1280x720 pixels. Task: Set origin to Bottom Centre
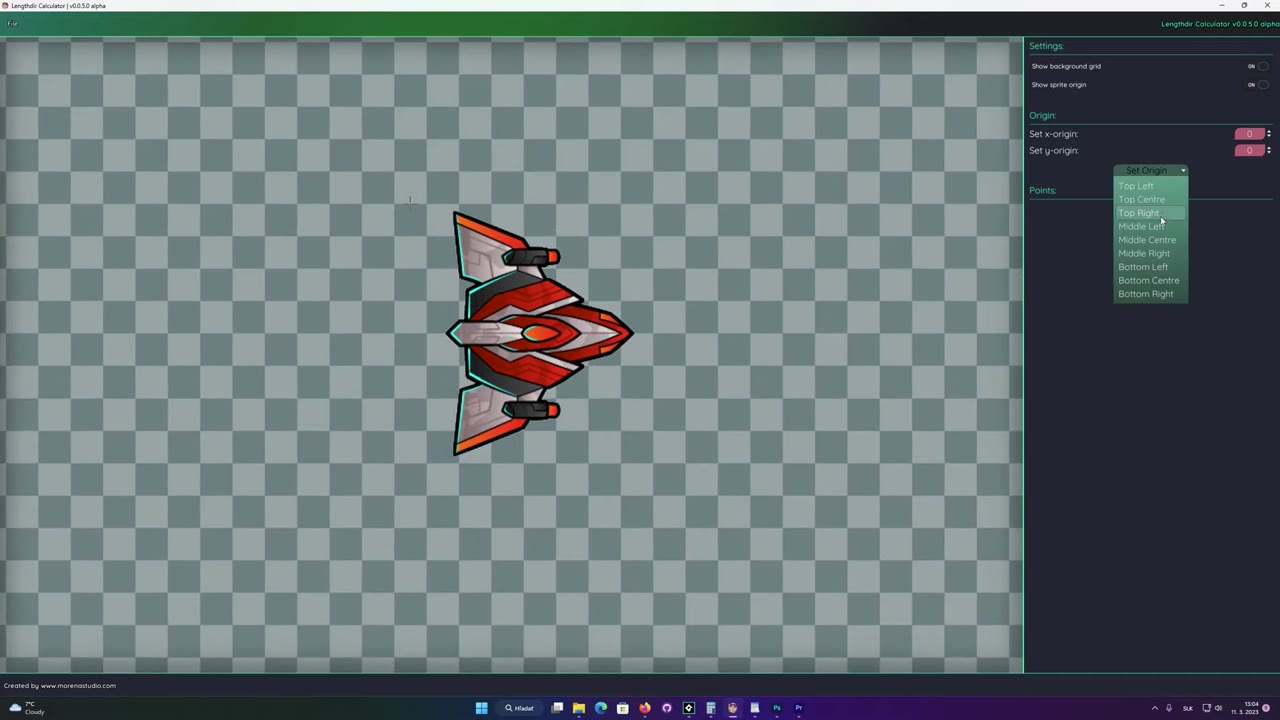click(1149, 280)
